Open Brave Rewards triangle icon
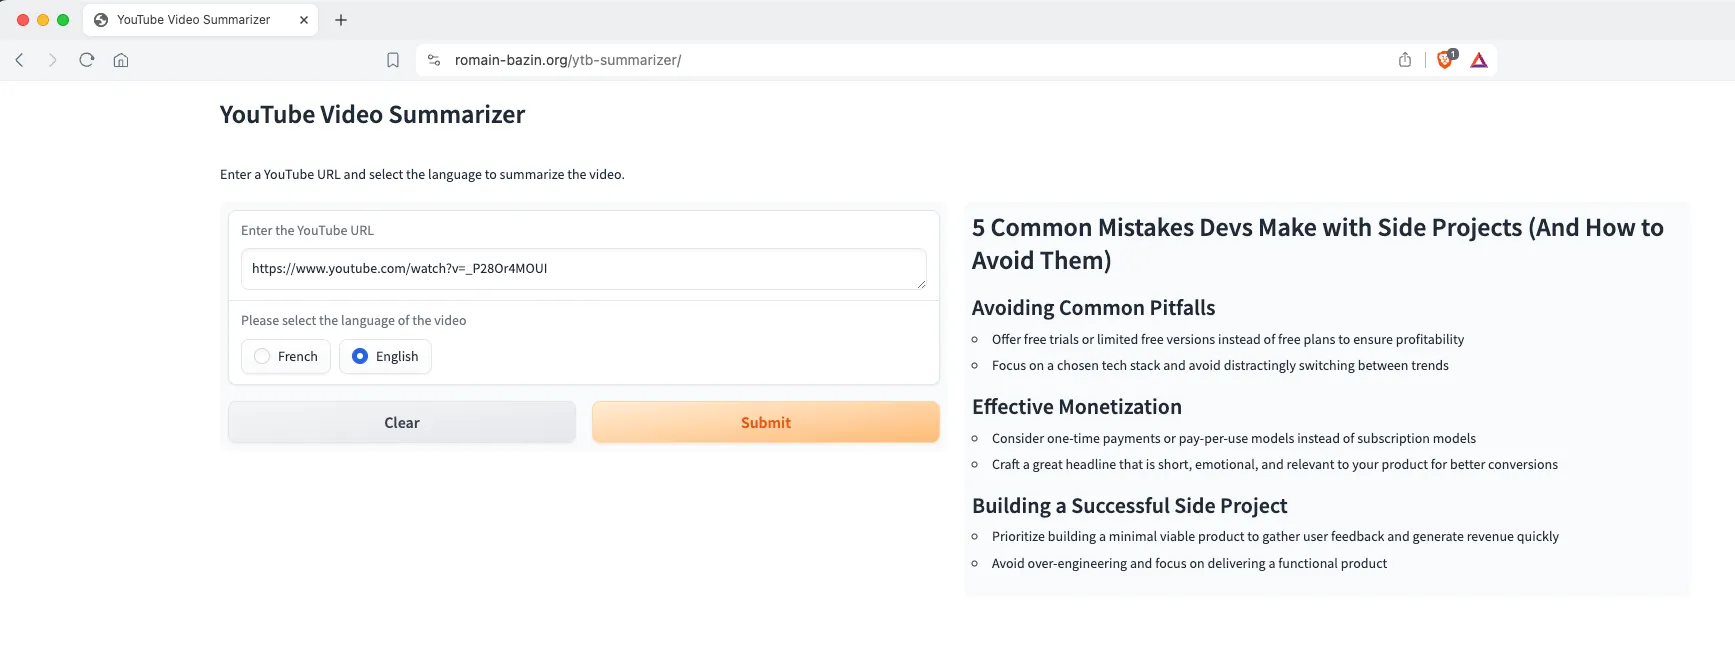1735x651 pixels. (1479, 60)
